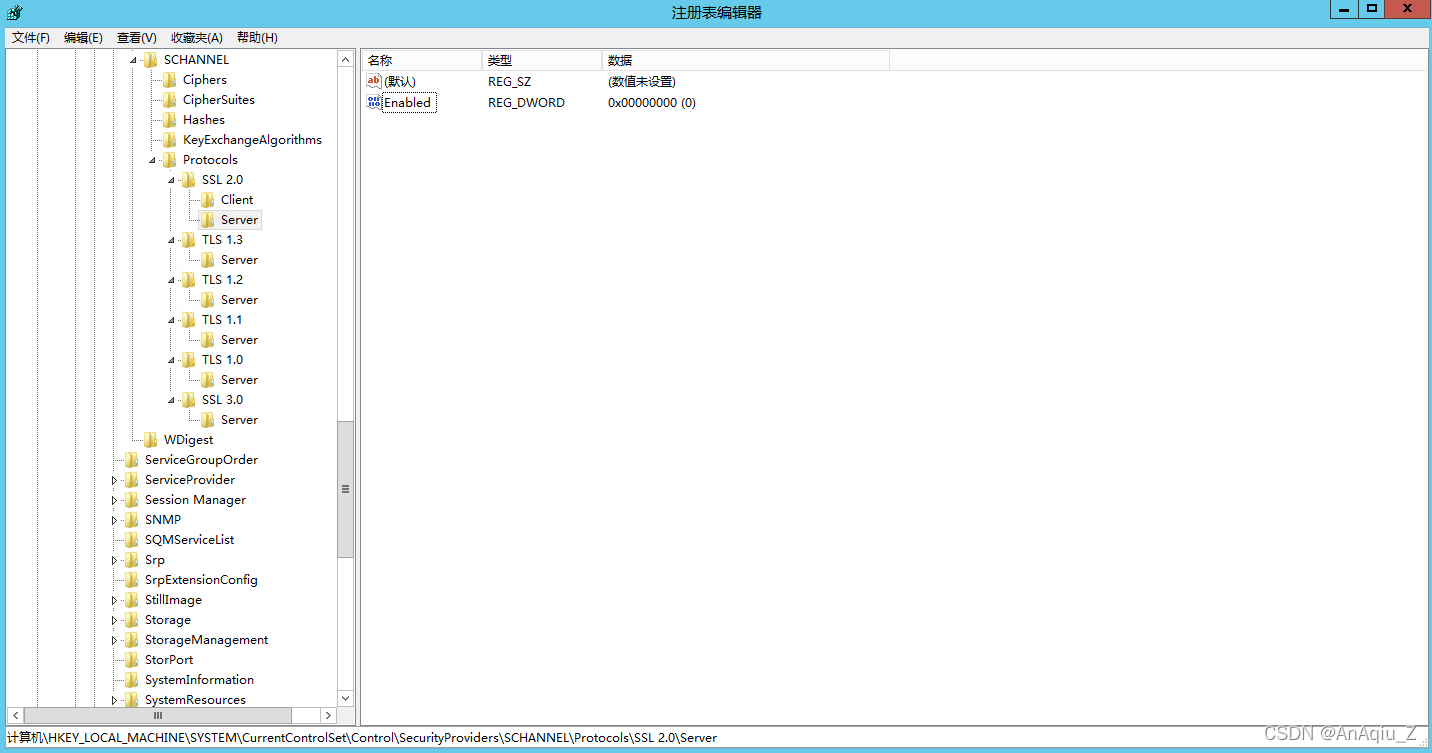1432x753 pixels.
Task: Click the TLS 1.1 folder icon
Action: (x=188, y=320)
